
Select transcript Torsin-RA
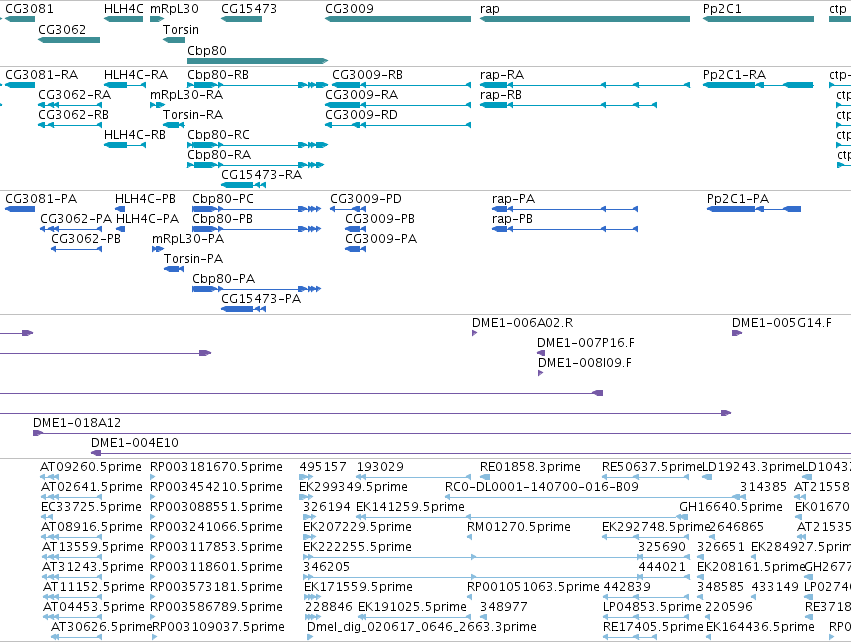[193, 115]
